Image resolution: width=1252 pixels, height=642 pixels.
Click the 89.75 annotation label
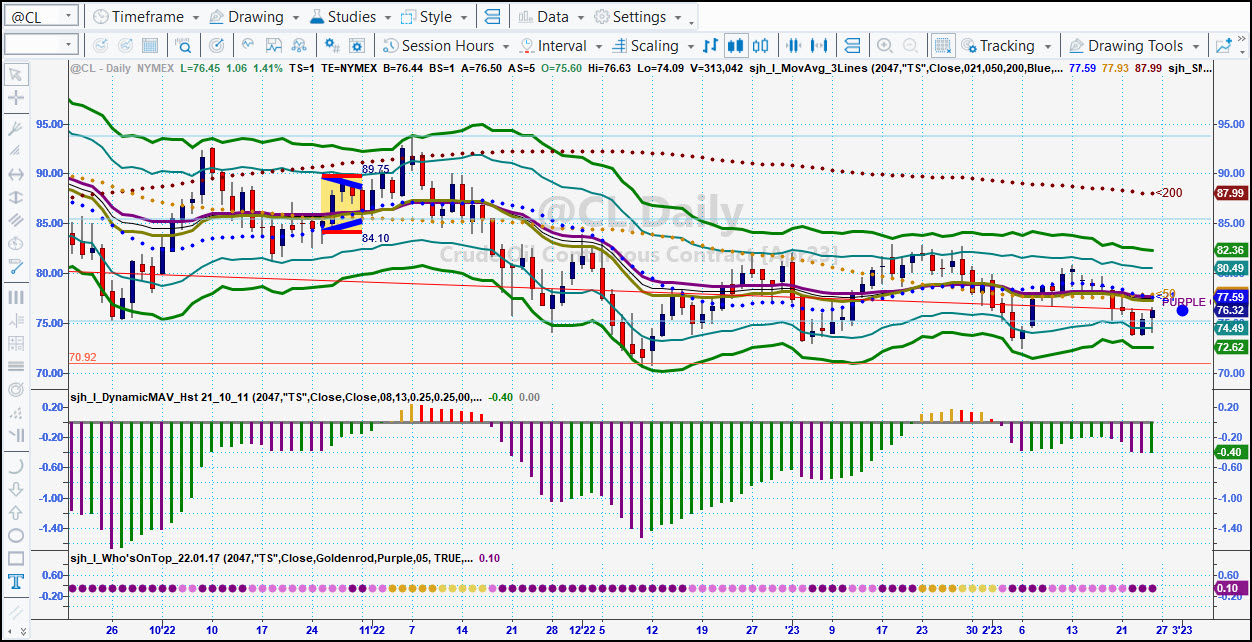(x=376, y=170)
